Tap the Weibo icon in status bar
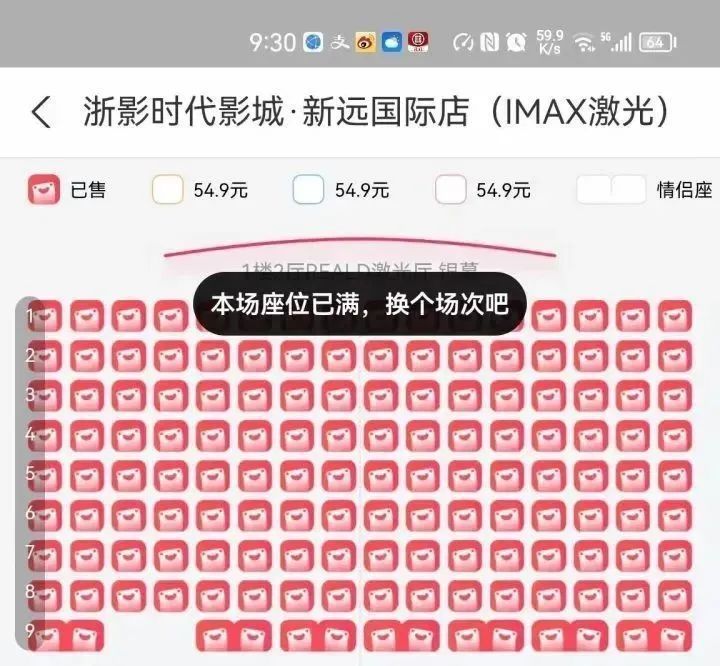This screenshot has height=666, width=720. click(x=366, y=43)
